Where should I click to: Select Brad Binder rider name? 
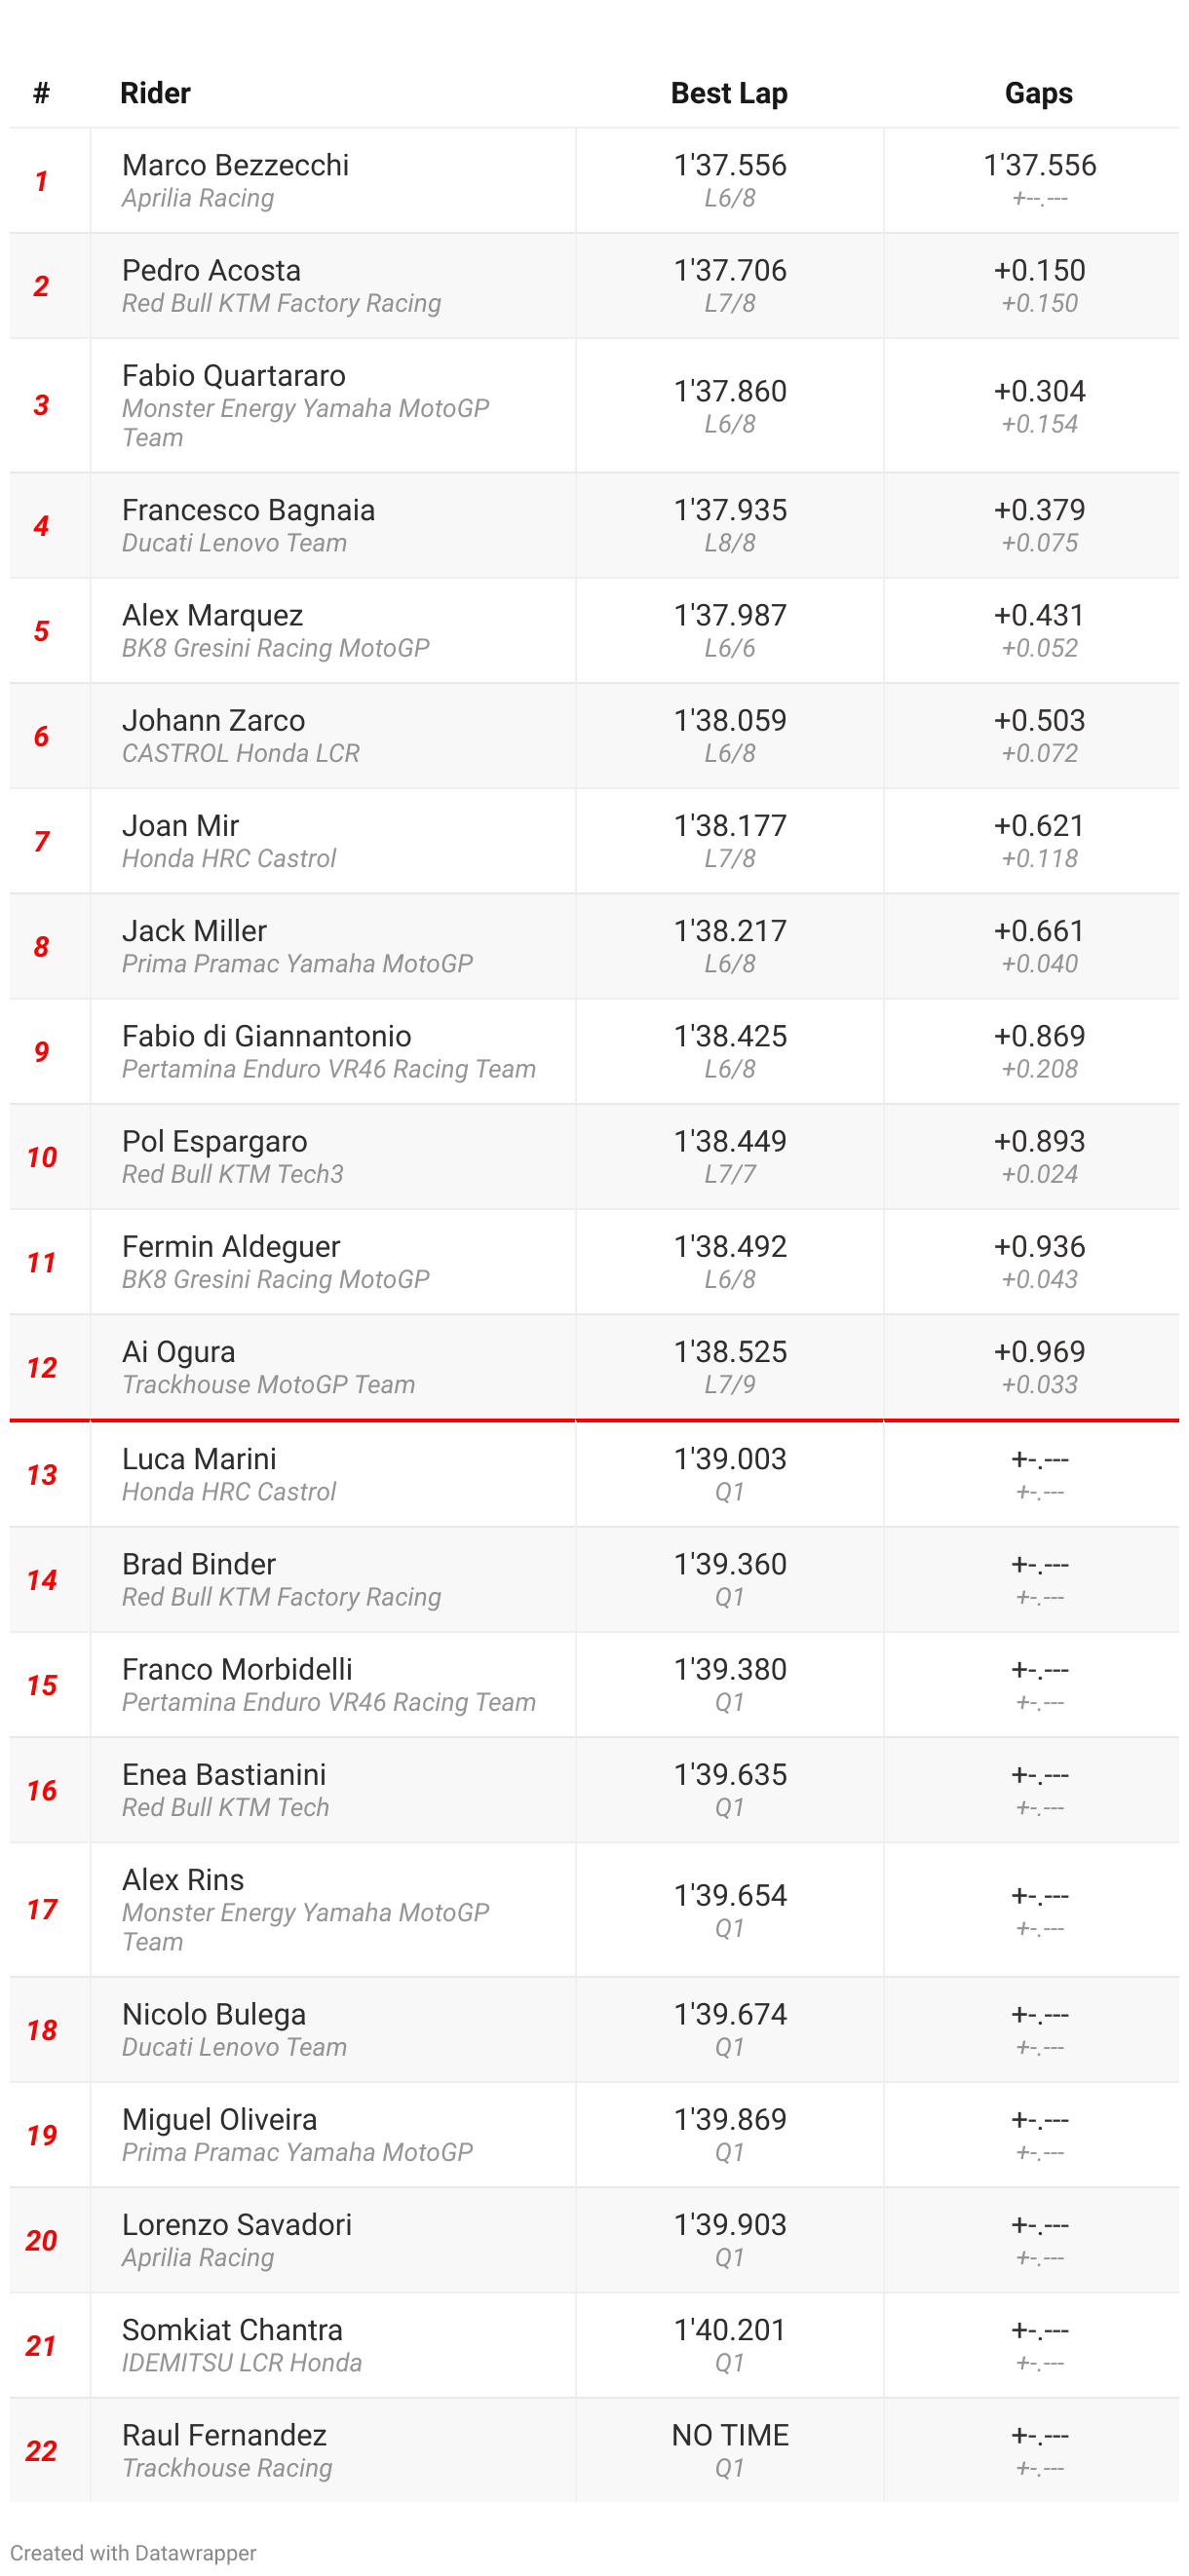[198, 1564]
